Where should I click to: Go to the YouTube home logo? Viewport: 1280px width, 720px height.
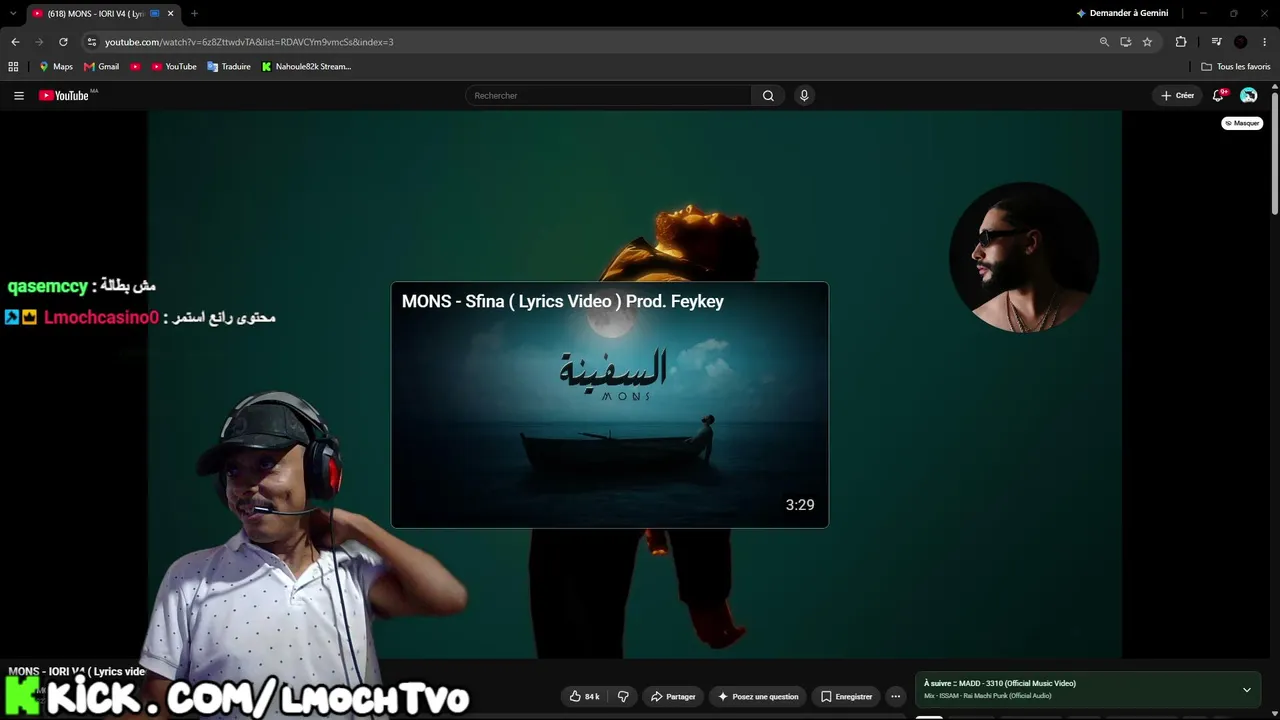[64, 96]
